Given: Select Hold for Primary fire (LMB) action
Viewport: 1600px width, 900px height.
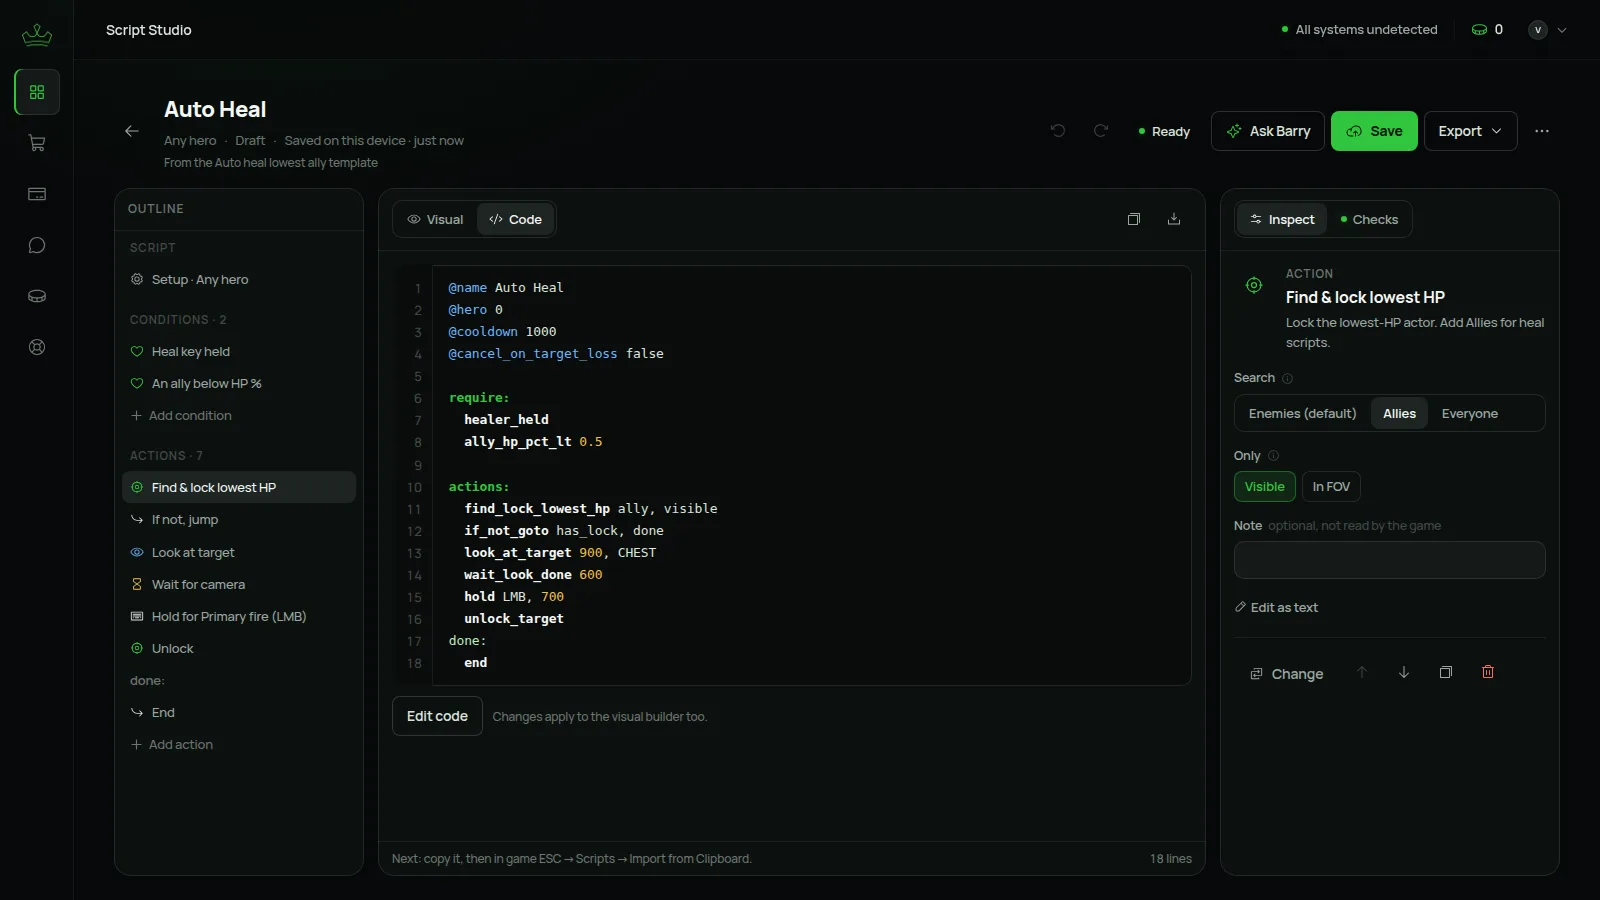Looking at the screenshot, I should [x=239, y=616].
